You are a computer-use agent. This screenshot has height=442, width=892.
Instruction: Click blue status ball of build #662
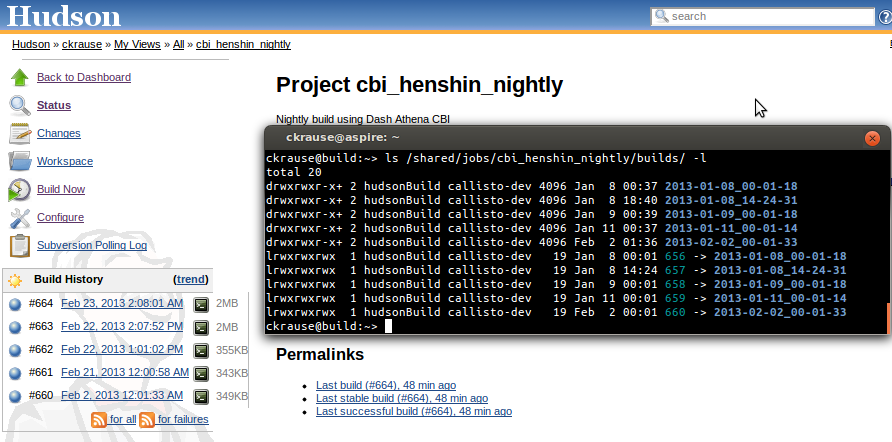click(15, 350)
